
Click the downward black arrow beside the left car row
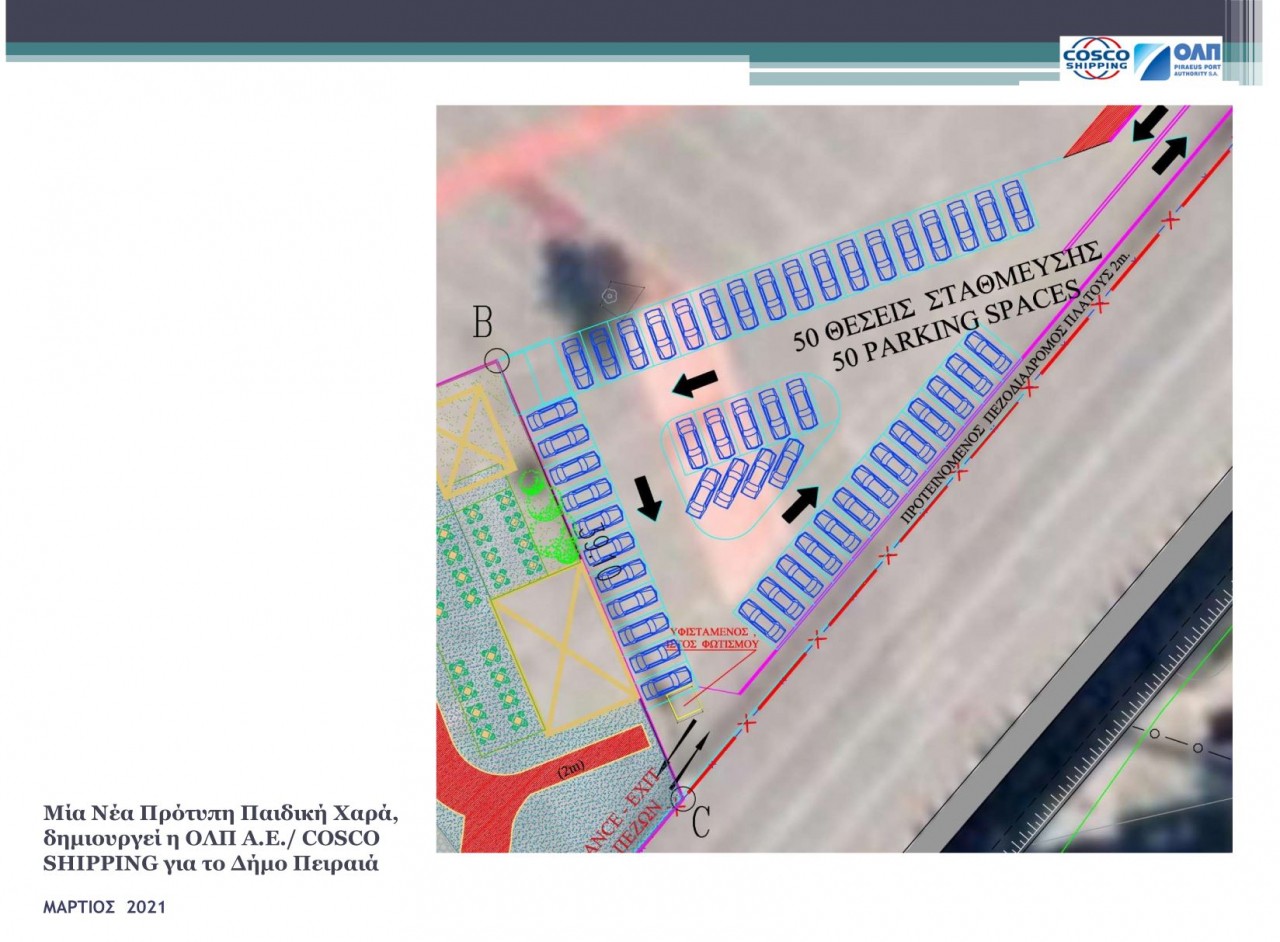[648, 497]
